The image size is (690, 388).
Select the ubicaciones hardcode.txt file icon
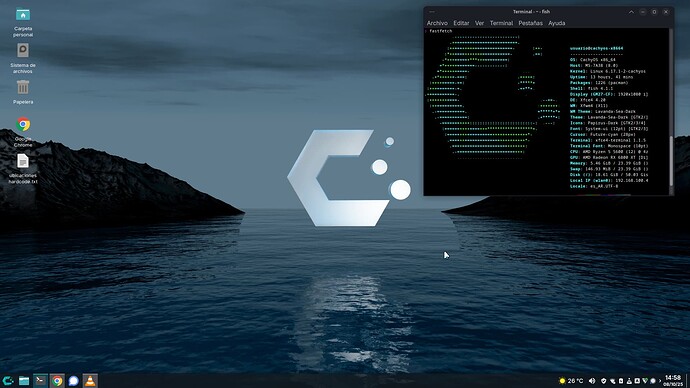[x=23, y=168]
